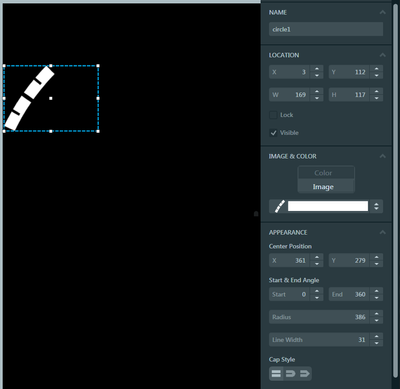This screenshot has height=389, width=400.
Task: Decrease the H height value
Action: (376, 98)
